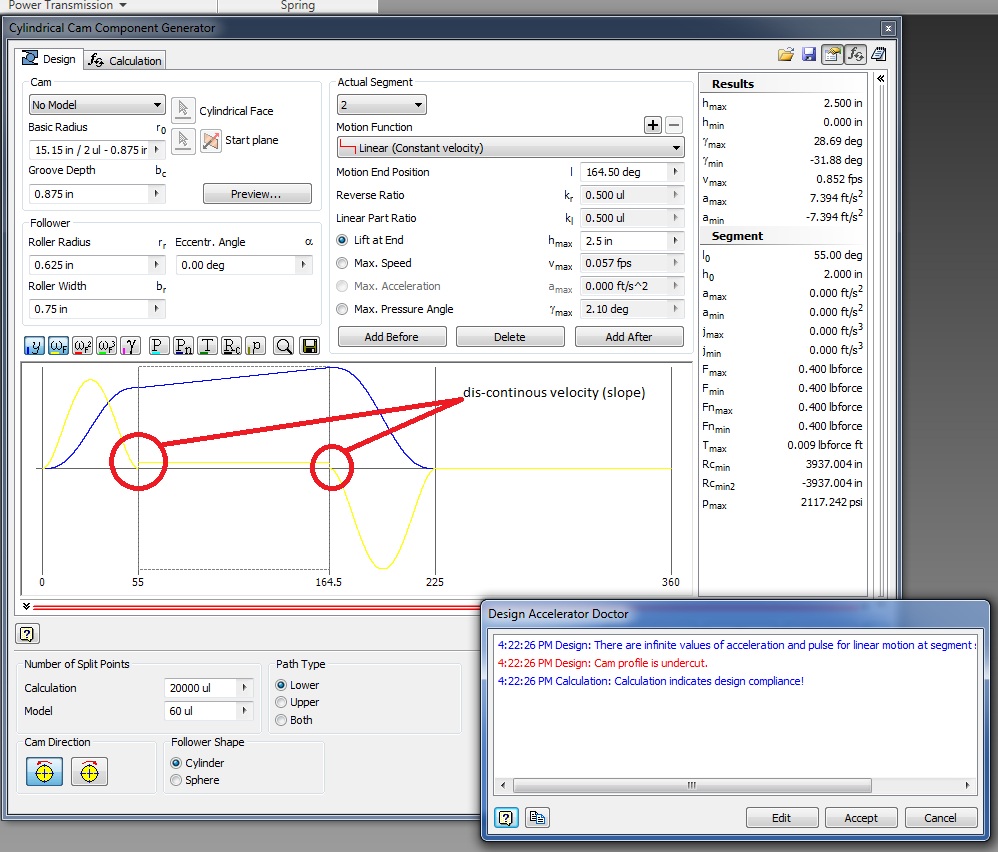The height and width of the screenshot is (852, 998).
Task: Open the Motion Function dropdown
Action: click(679, 147)
